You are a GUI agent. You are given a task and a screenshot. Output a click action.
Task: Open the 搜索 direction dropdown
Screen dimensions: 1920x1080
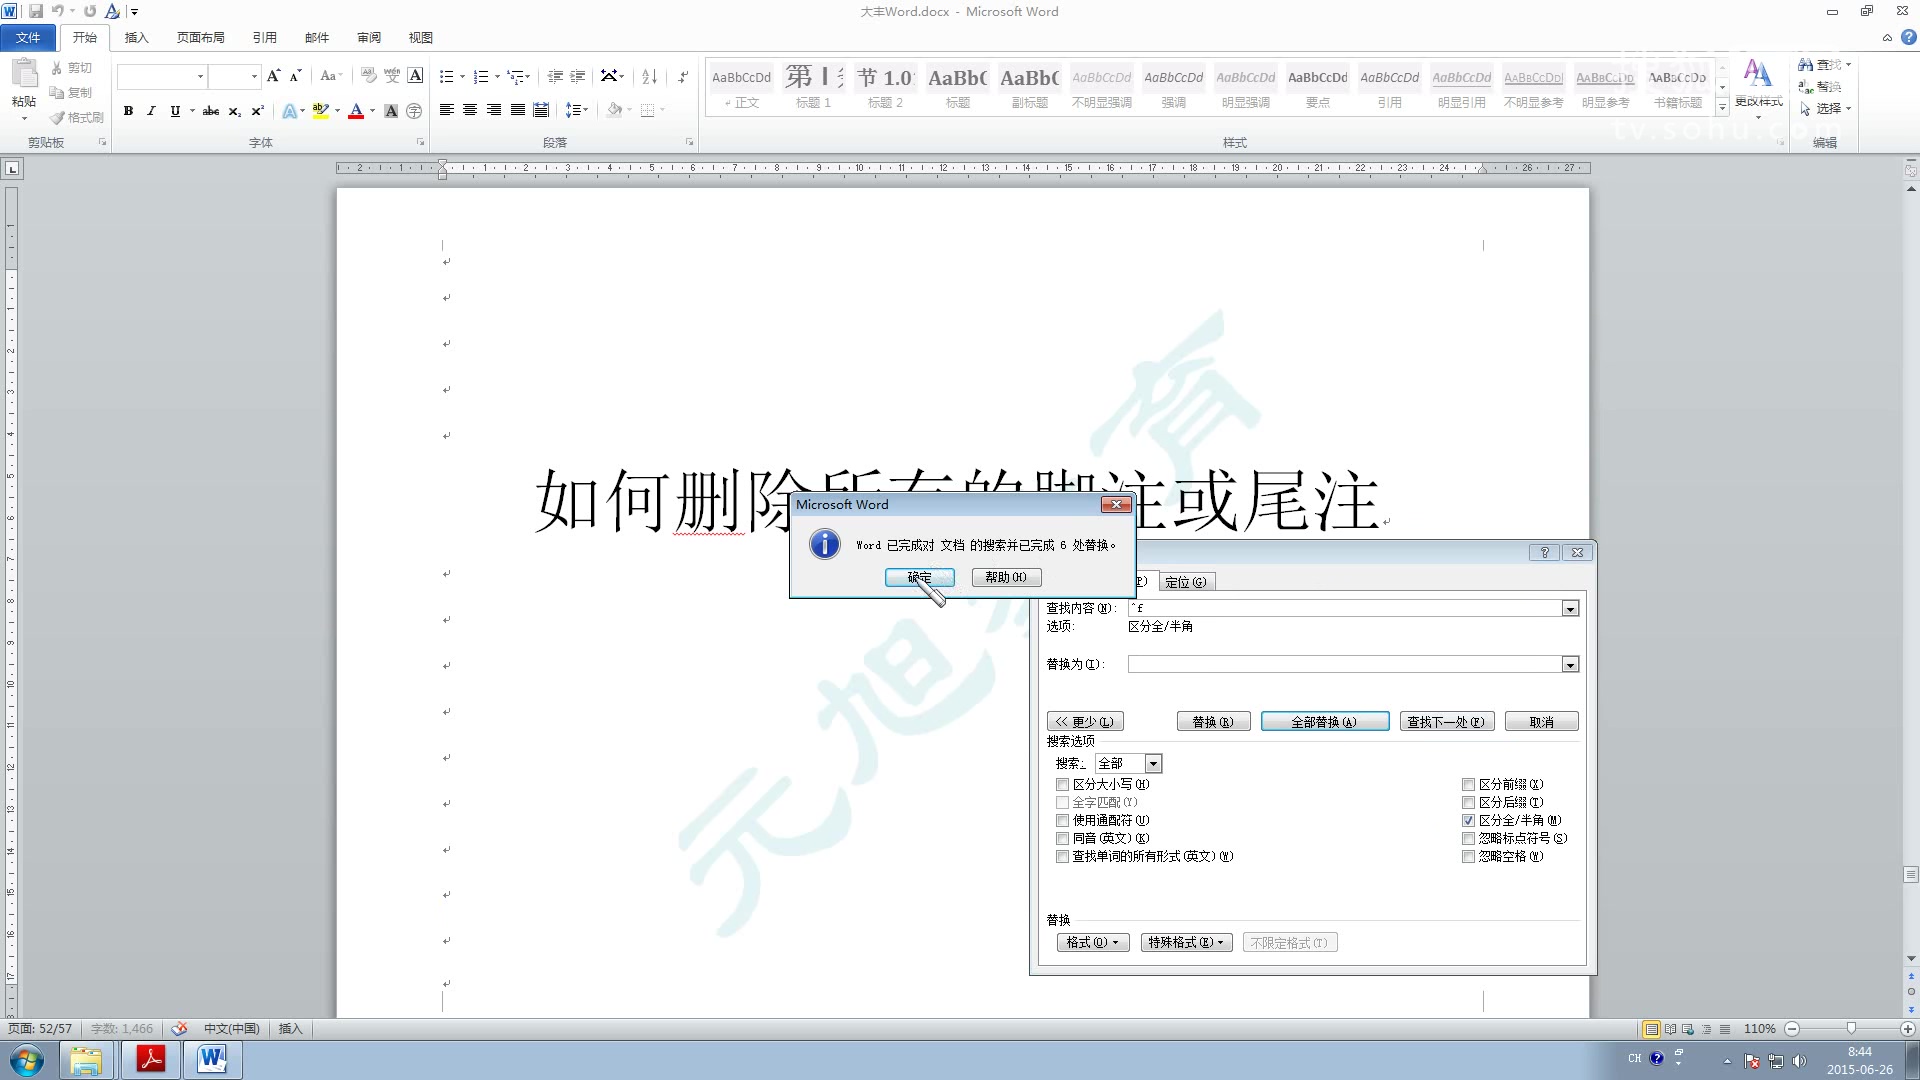click(x=1152, y=762)
